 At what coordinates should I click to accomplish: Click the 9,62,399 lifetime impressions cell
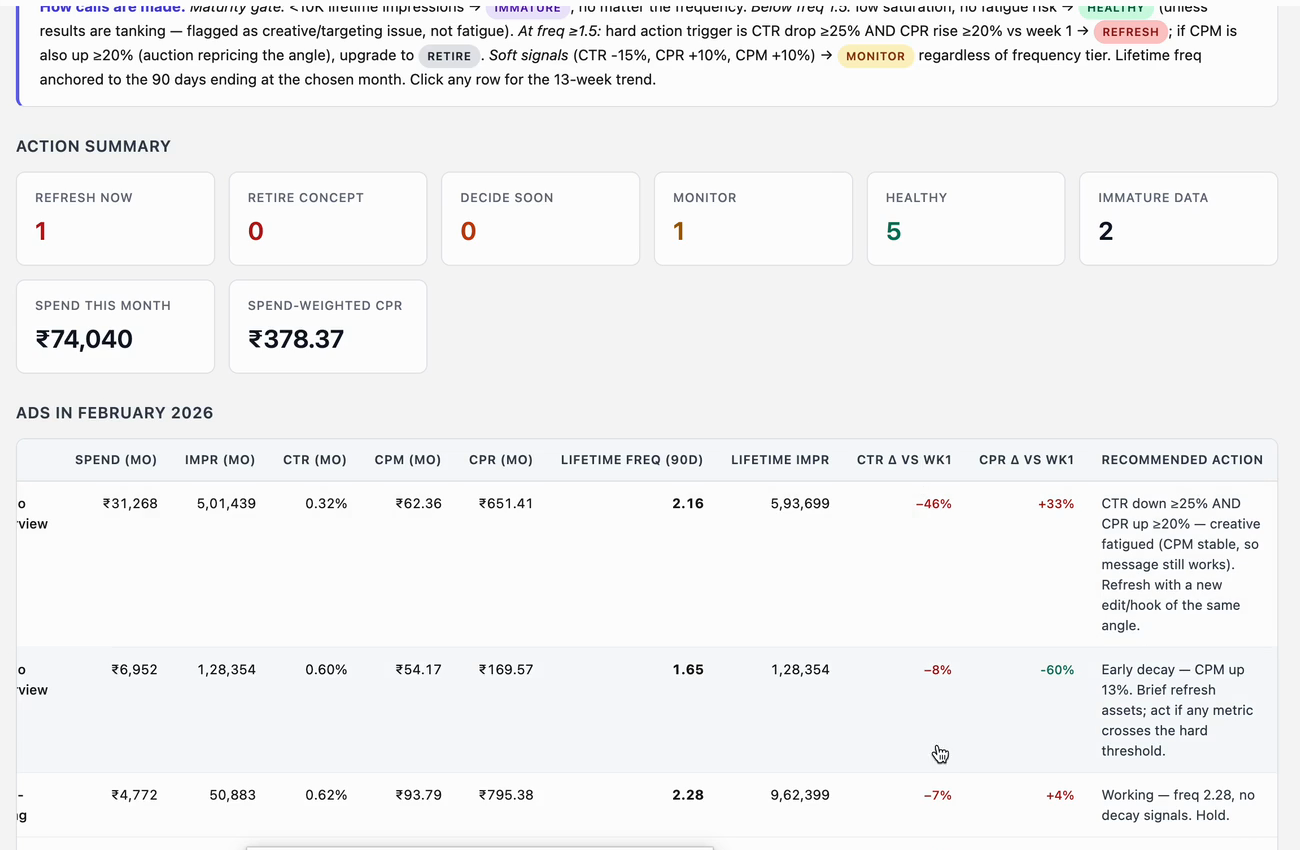(x=800, y=795)
